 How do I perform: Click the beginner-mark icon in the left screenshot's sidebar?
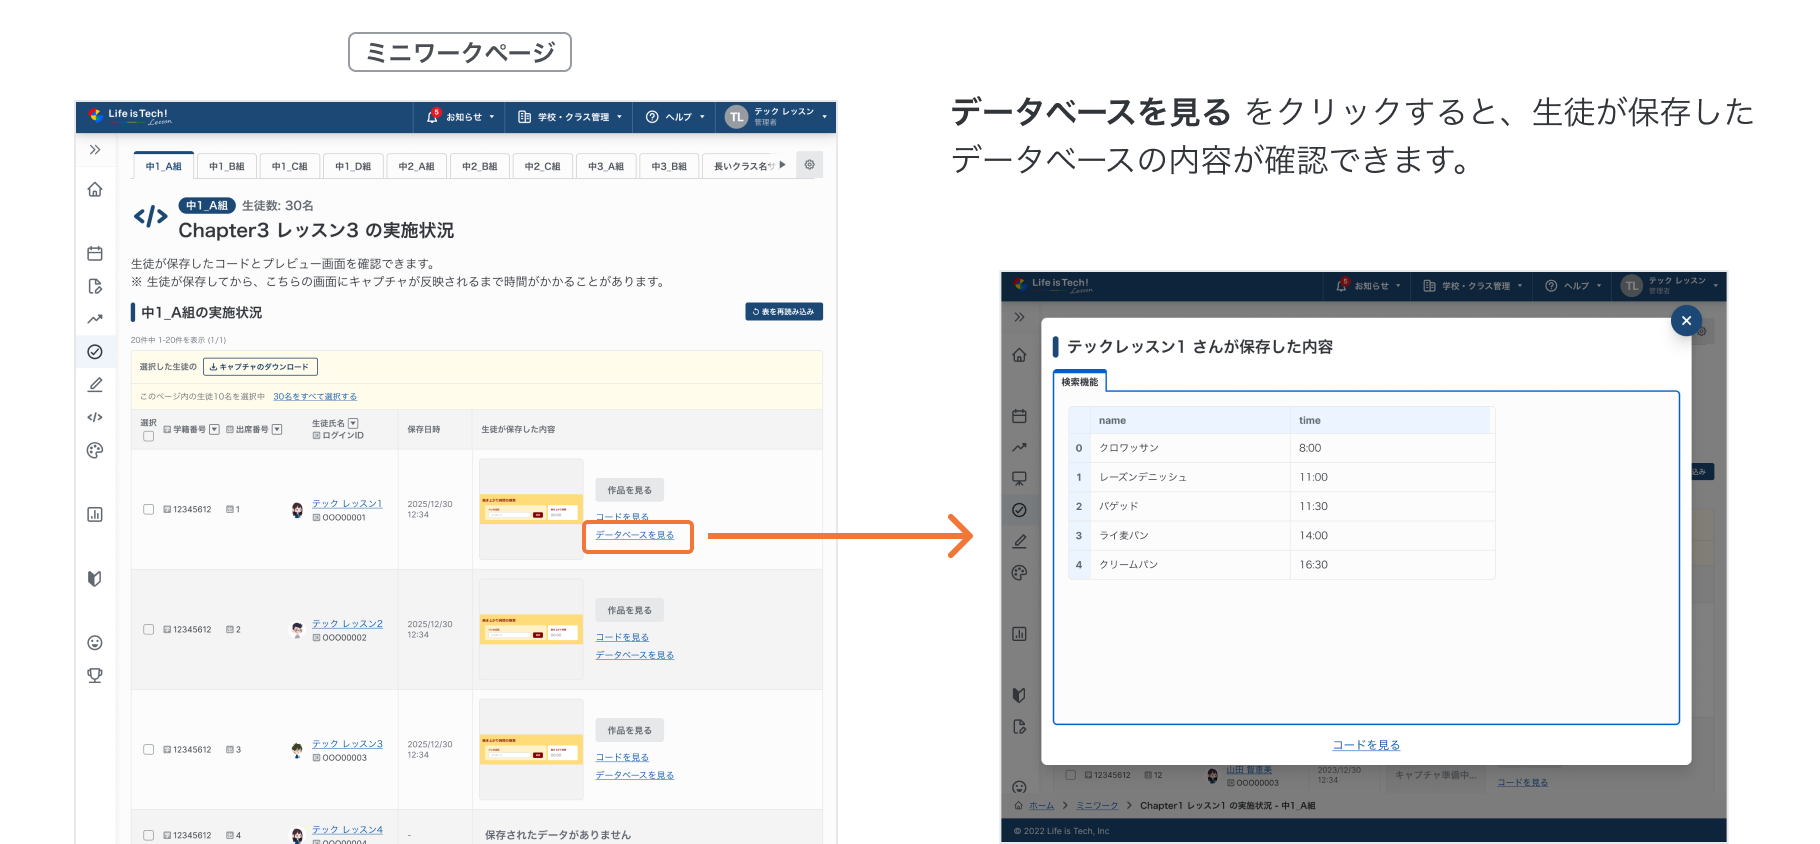tap(95, 578)
